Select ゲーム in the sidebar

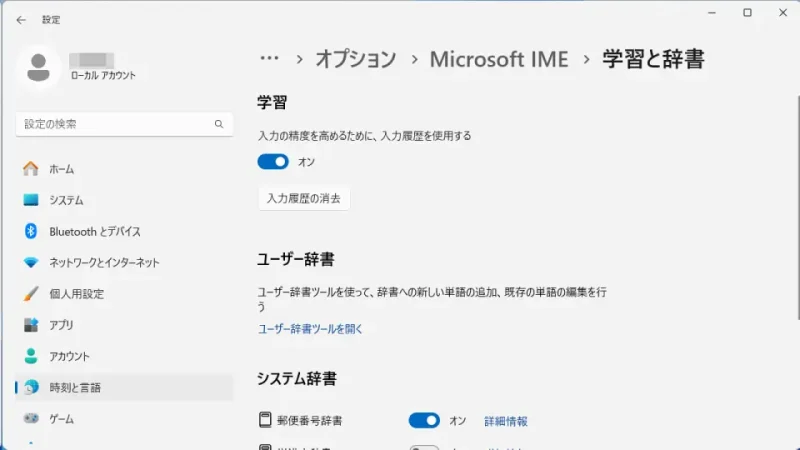[x=124, y=418]
